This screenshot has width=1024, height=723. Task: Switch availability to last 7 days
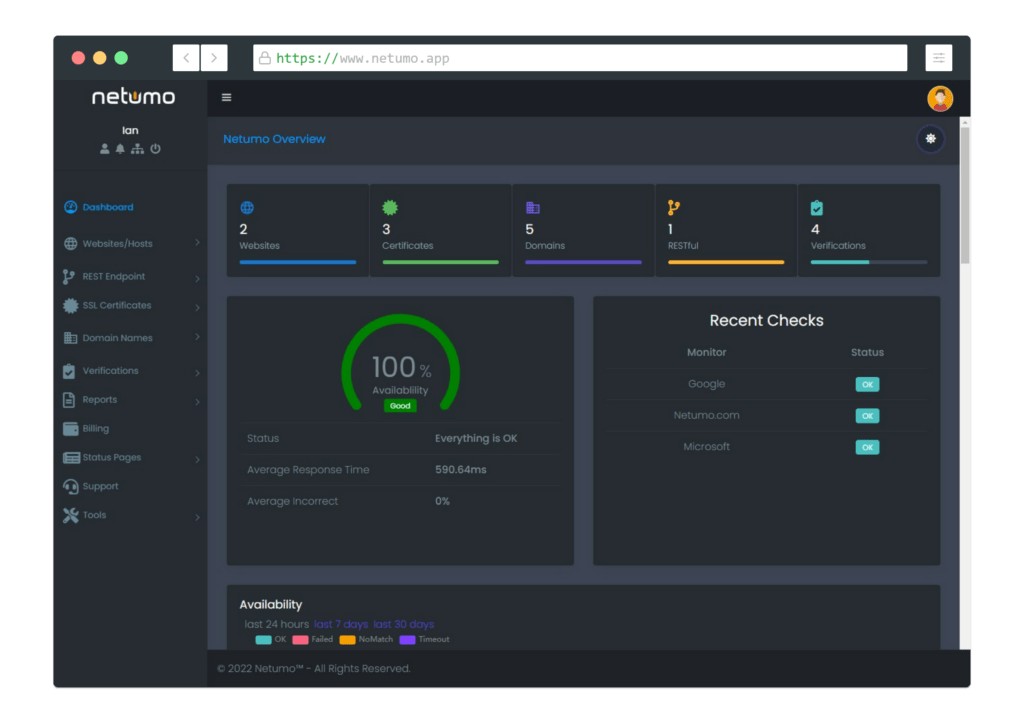pos(342,624)
